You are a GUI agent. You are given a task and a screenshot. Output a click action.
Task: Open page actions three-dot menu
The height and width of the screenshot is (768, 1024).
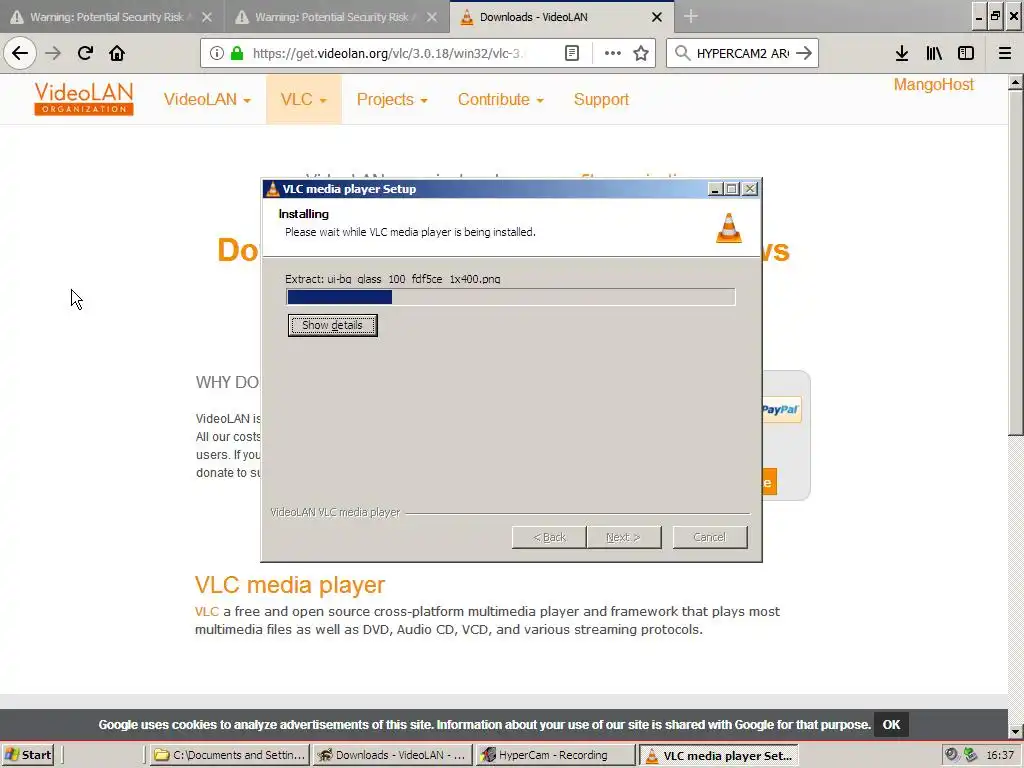click(613, 53)
